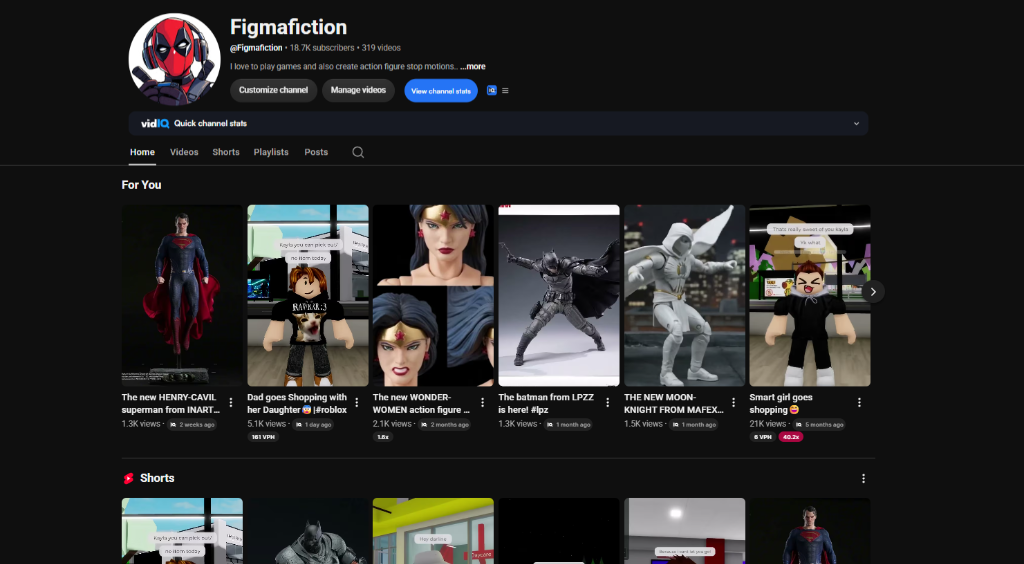Image resolution: width=1024 pixels, height=564 pixels.
Task: Open the vidIQ hamburger menu icon
Action: click(505, 91)
